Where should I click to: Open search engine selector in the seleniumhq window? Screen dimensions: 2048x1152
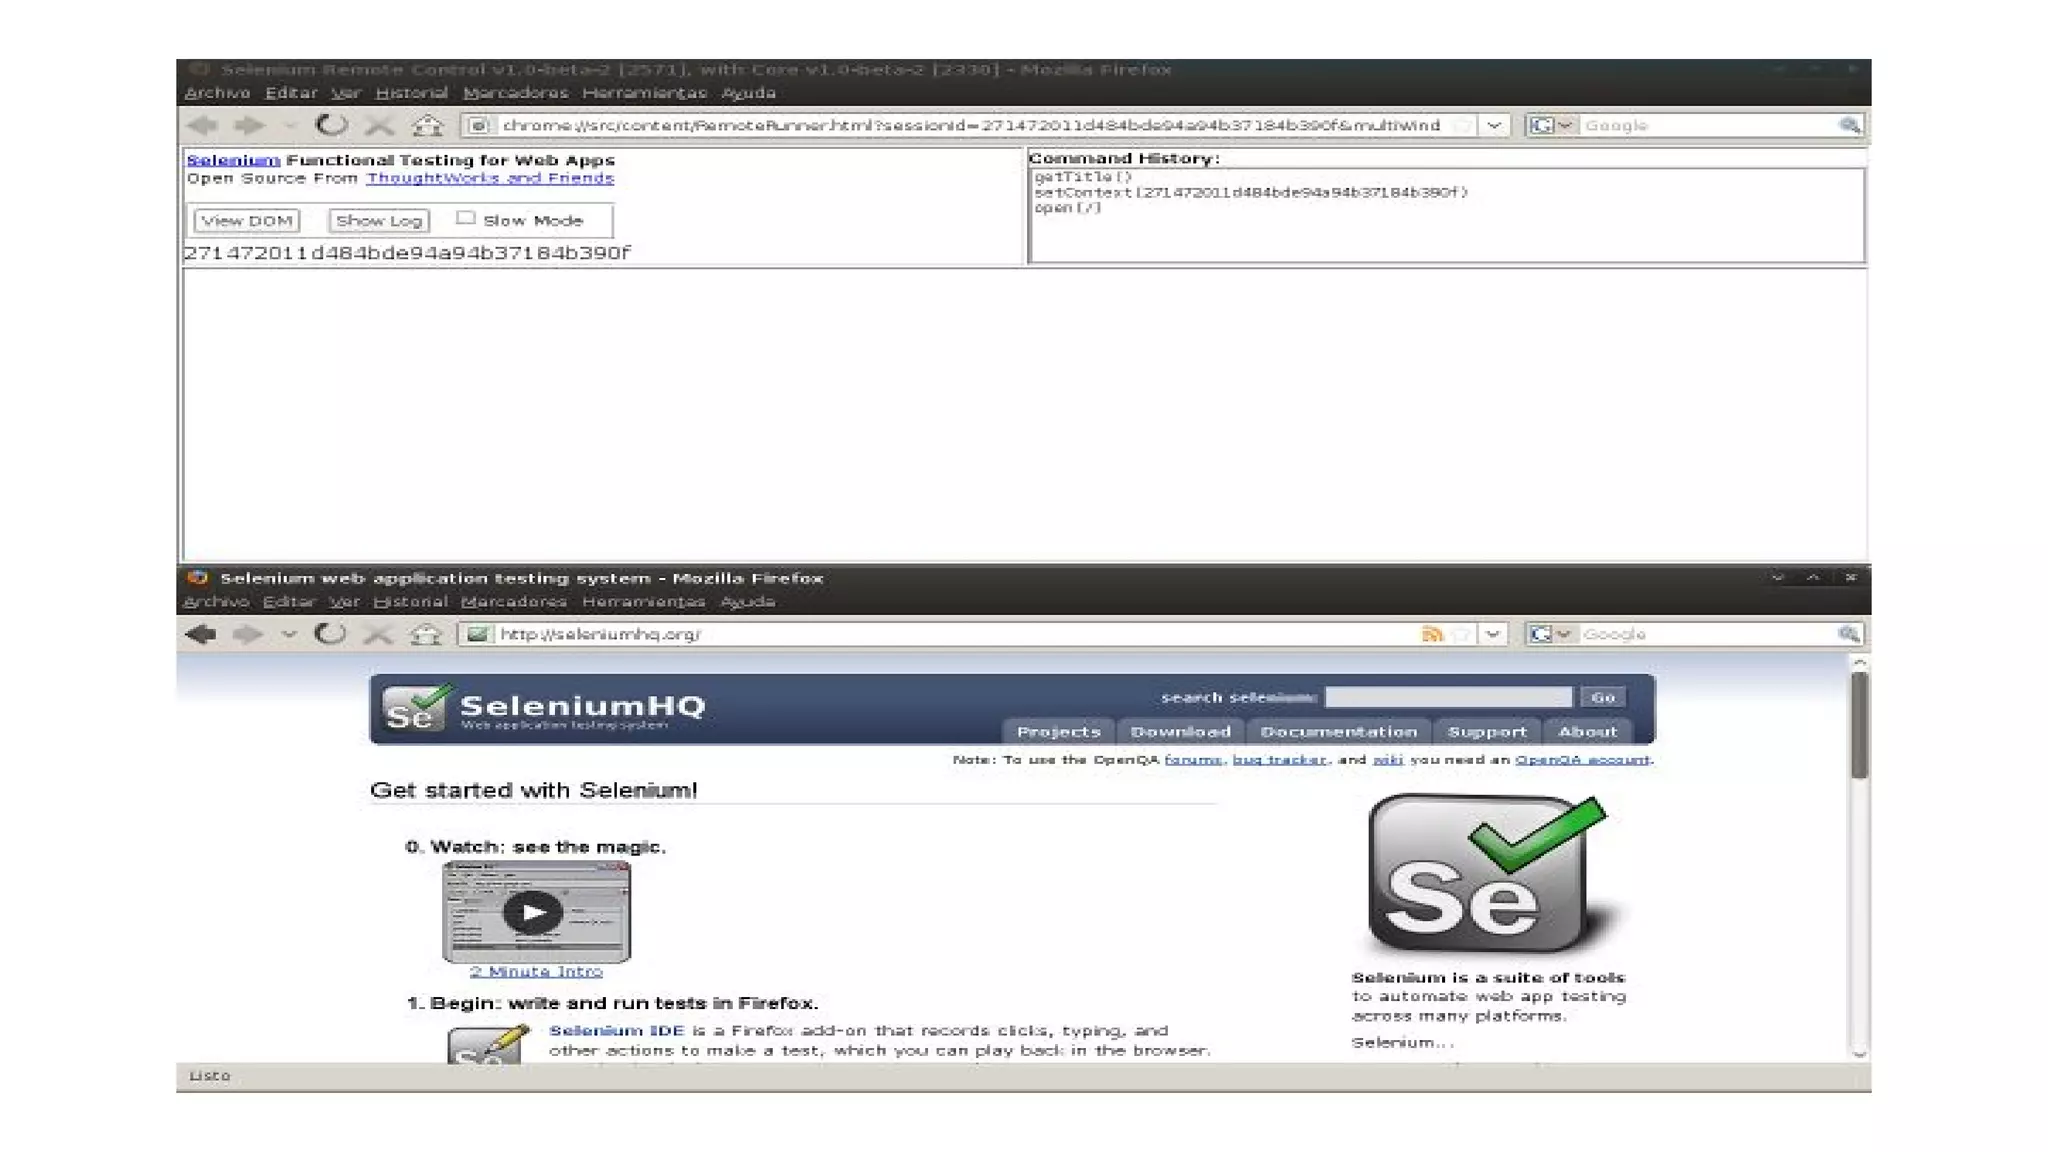pyautogui.click(x=1550, y=634)
